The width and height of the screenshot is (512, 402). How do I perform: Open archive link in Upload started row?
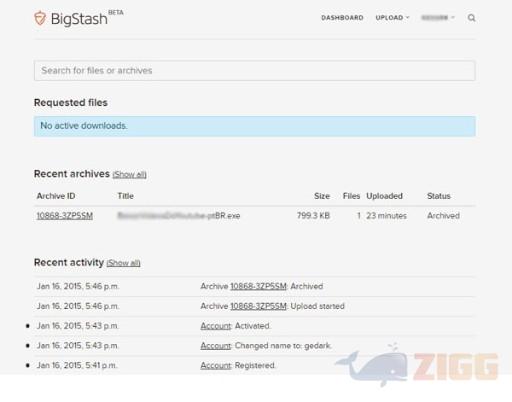click(x=258, y=306)
